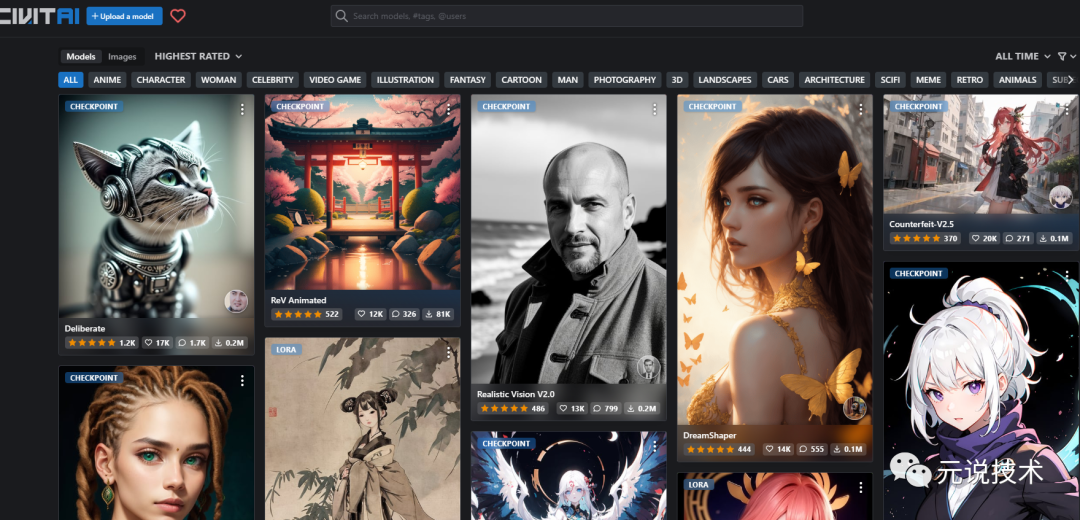Screen dimensions: 1080x520
Task: Click the Counterfeit-V2.5 20K likes heart
Action: pyautogui.click(x=975, y=238)
